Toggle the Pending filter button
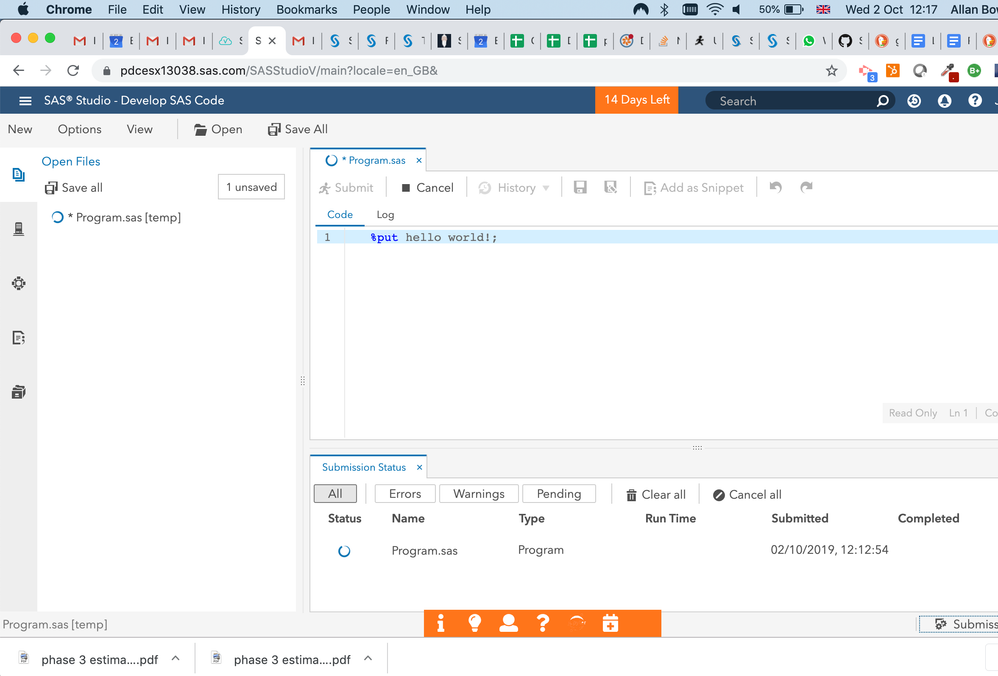Viewport: 998px width, 676px height. click(558, 494)
